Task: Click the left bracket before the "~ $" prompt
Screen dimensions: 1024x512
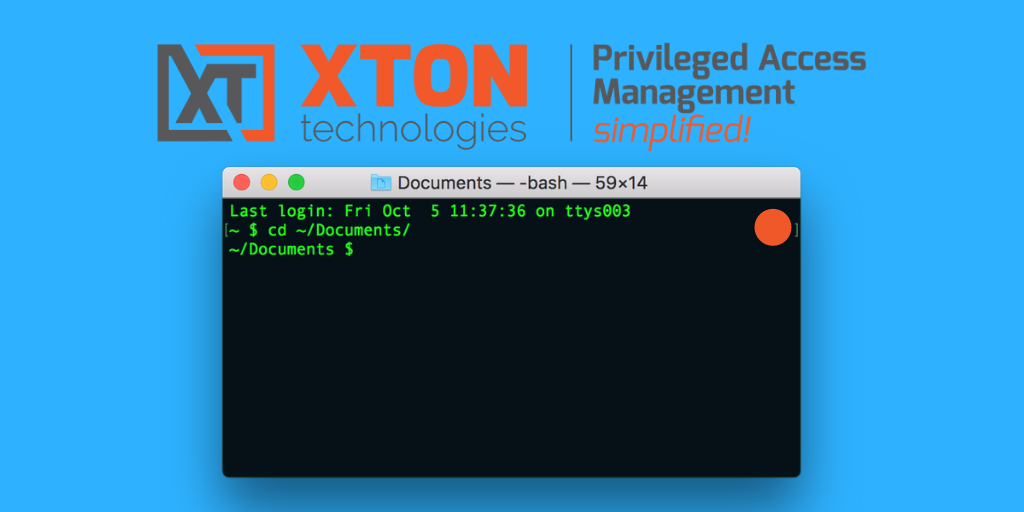Action: (227, 230)
